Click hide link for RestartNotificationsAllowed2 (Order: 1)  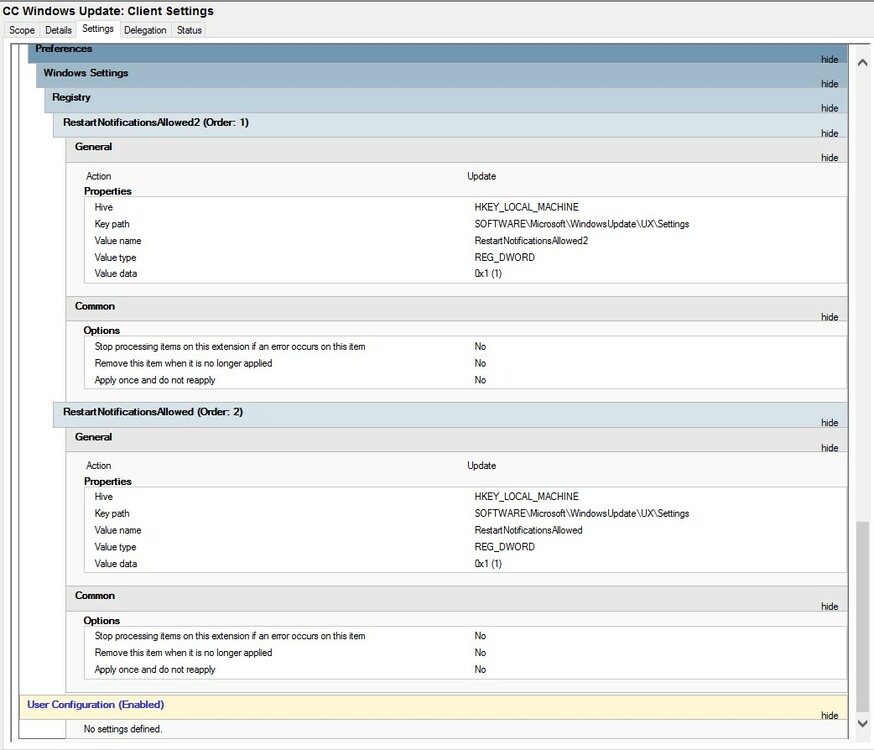click(x=829, y=133)
